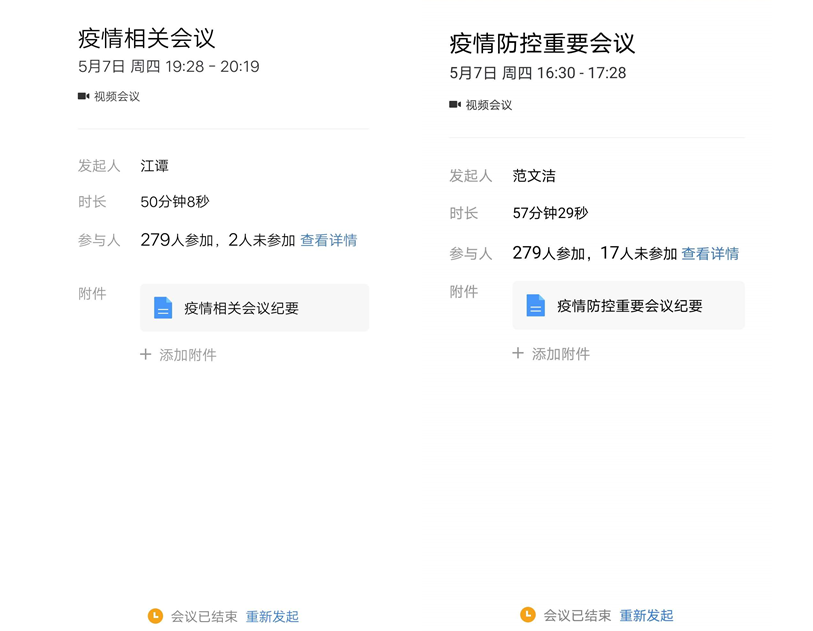Click 重新发起 for the 疫情防控重要会议 meeting
Image resolution: width=813 pixels, height=631 pixels.
click(646, 616)
